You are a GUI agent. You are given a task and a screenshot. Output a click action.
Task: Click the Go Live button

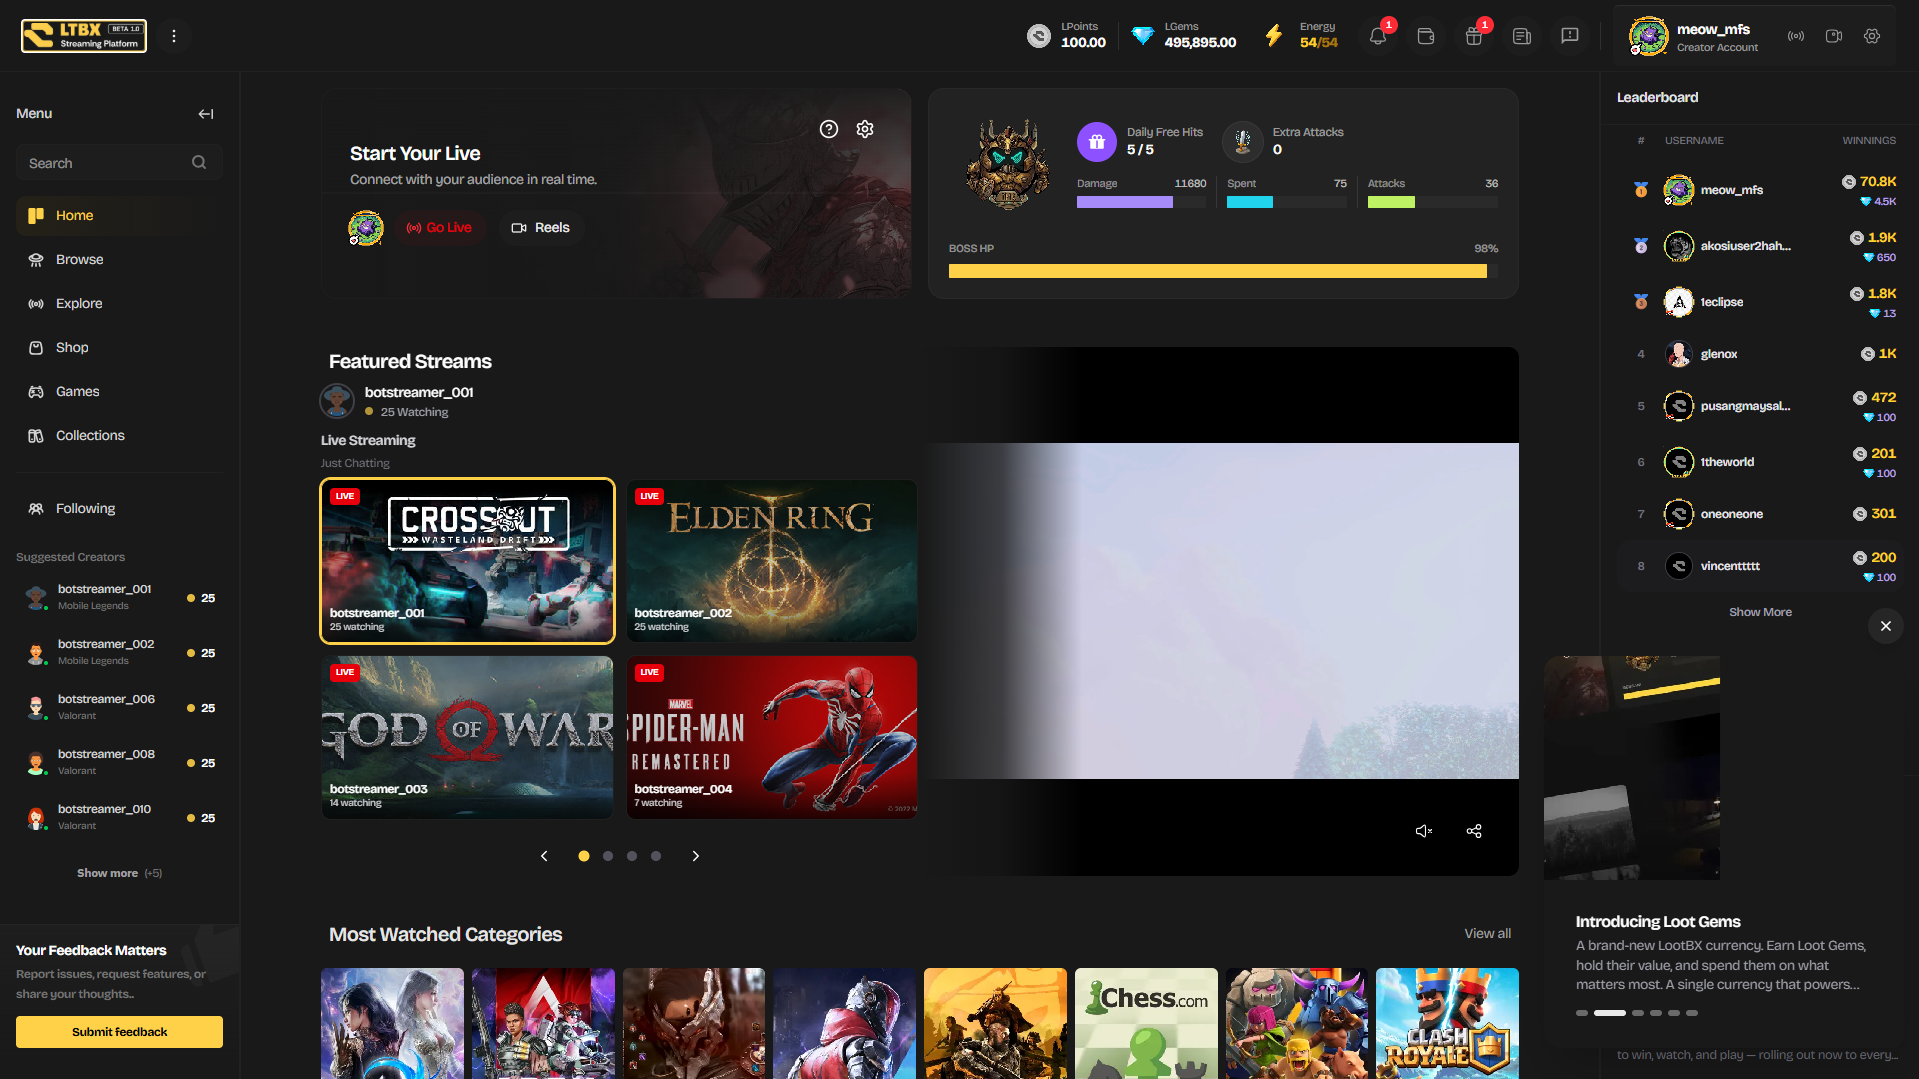click(439, 228)
